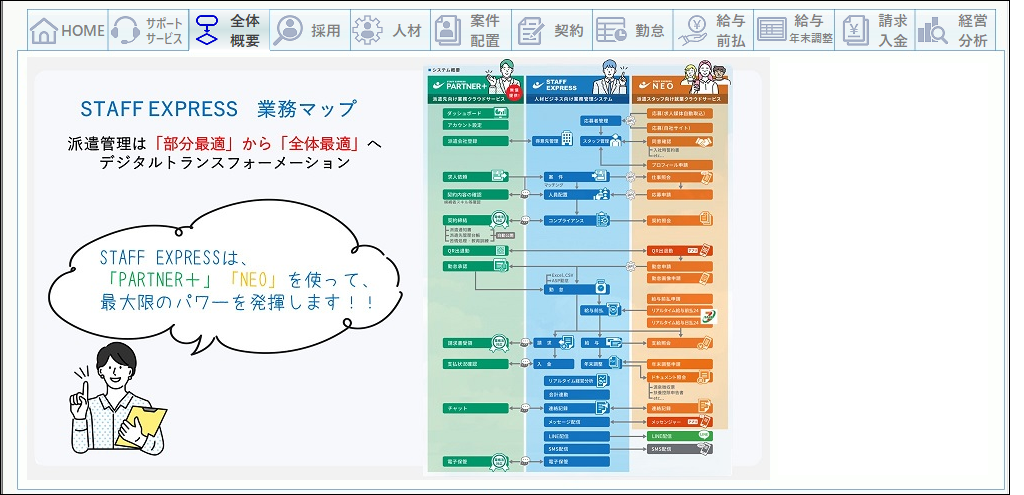Click the building icon beside 得意先管理

tap(567, 138)
